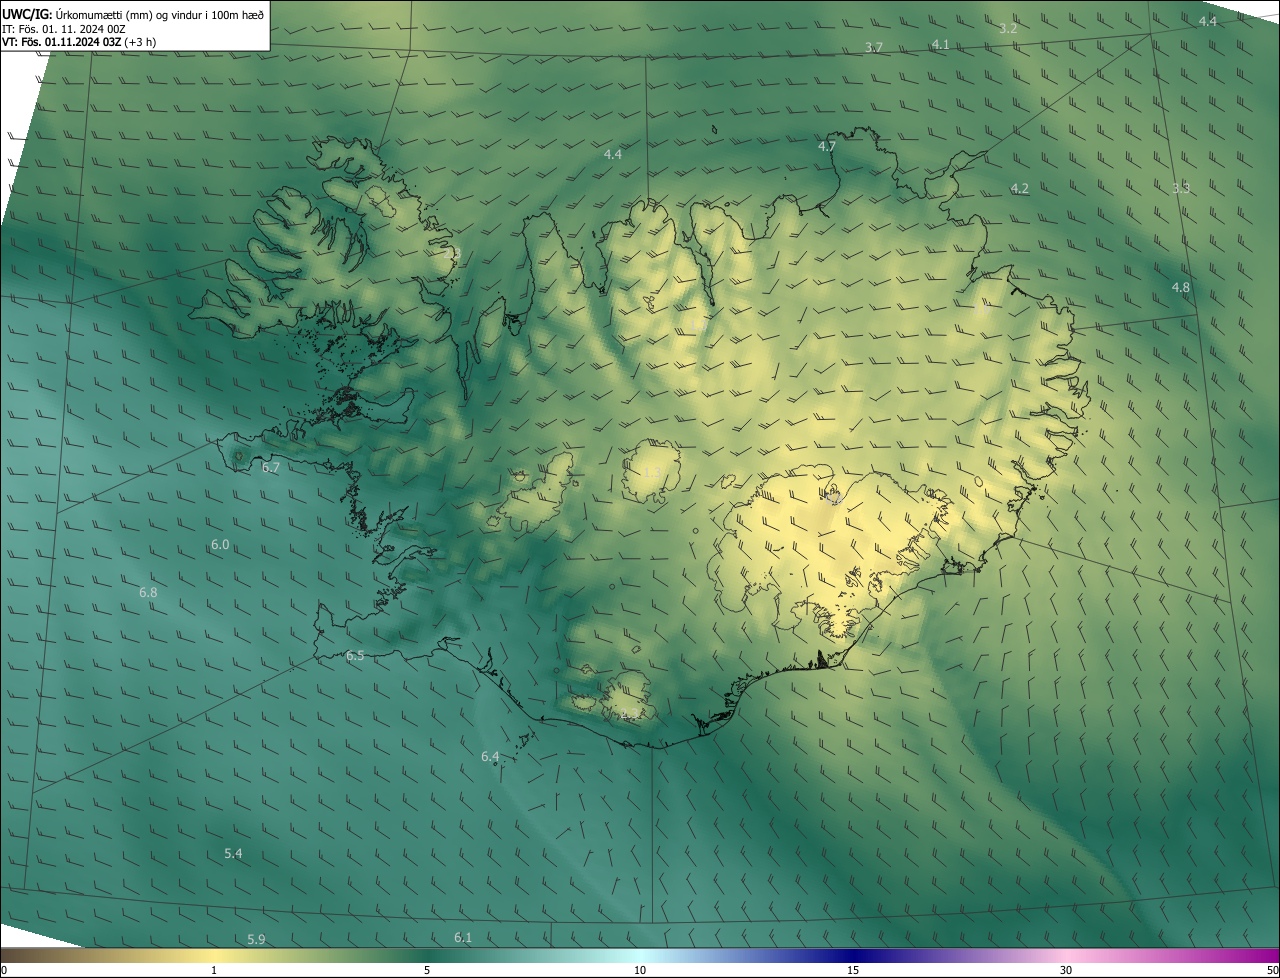
Task: Click the 5.4 value on the map
Action: [233, 854]
